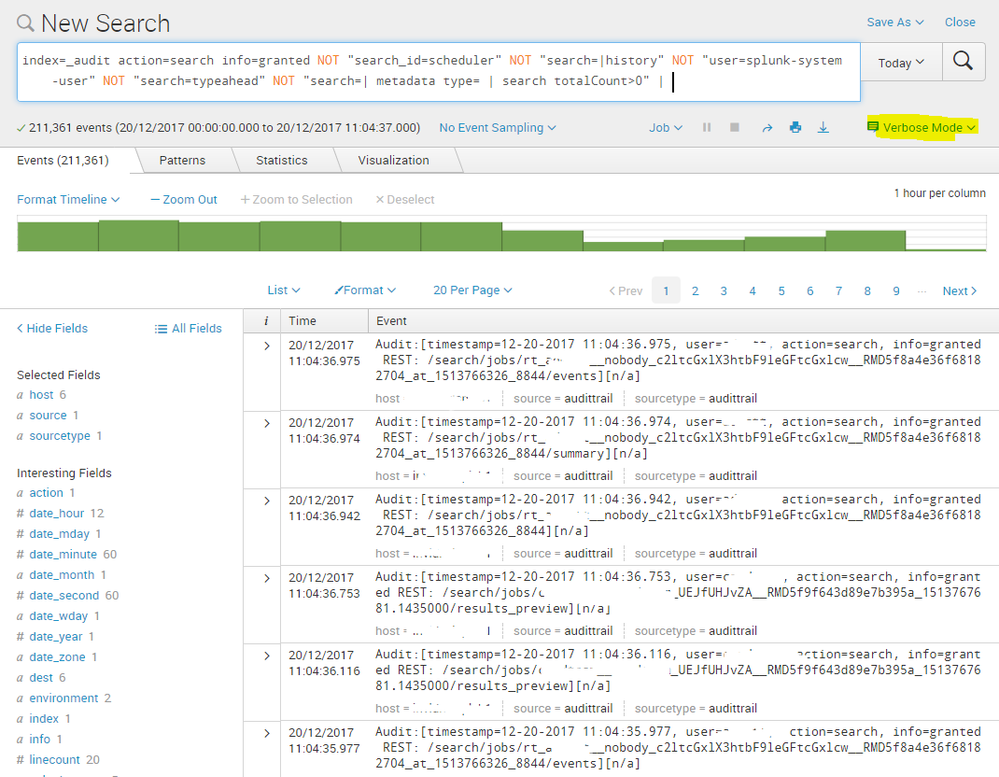Open the Format Timeline dropdown

pyautogui.click(x=68, y=199)
